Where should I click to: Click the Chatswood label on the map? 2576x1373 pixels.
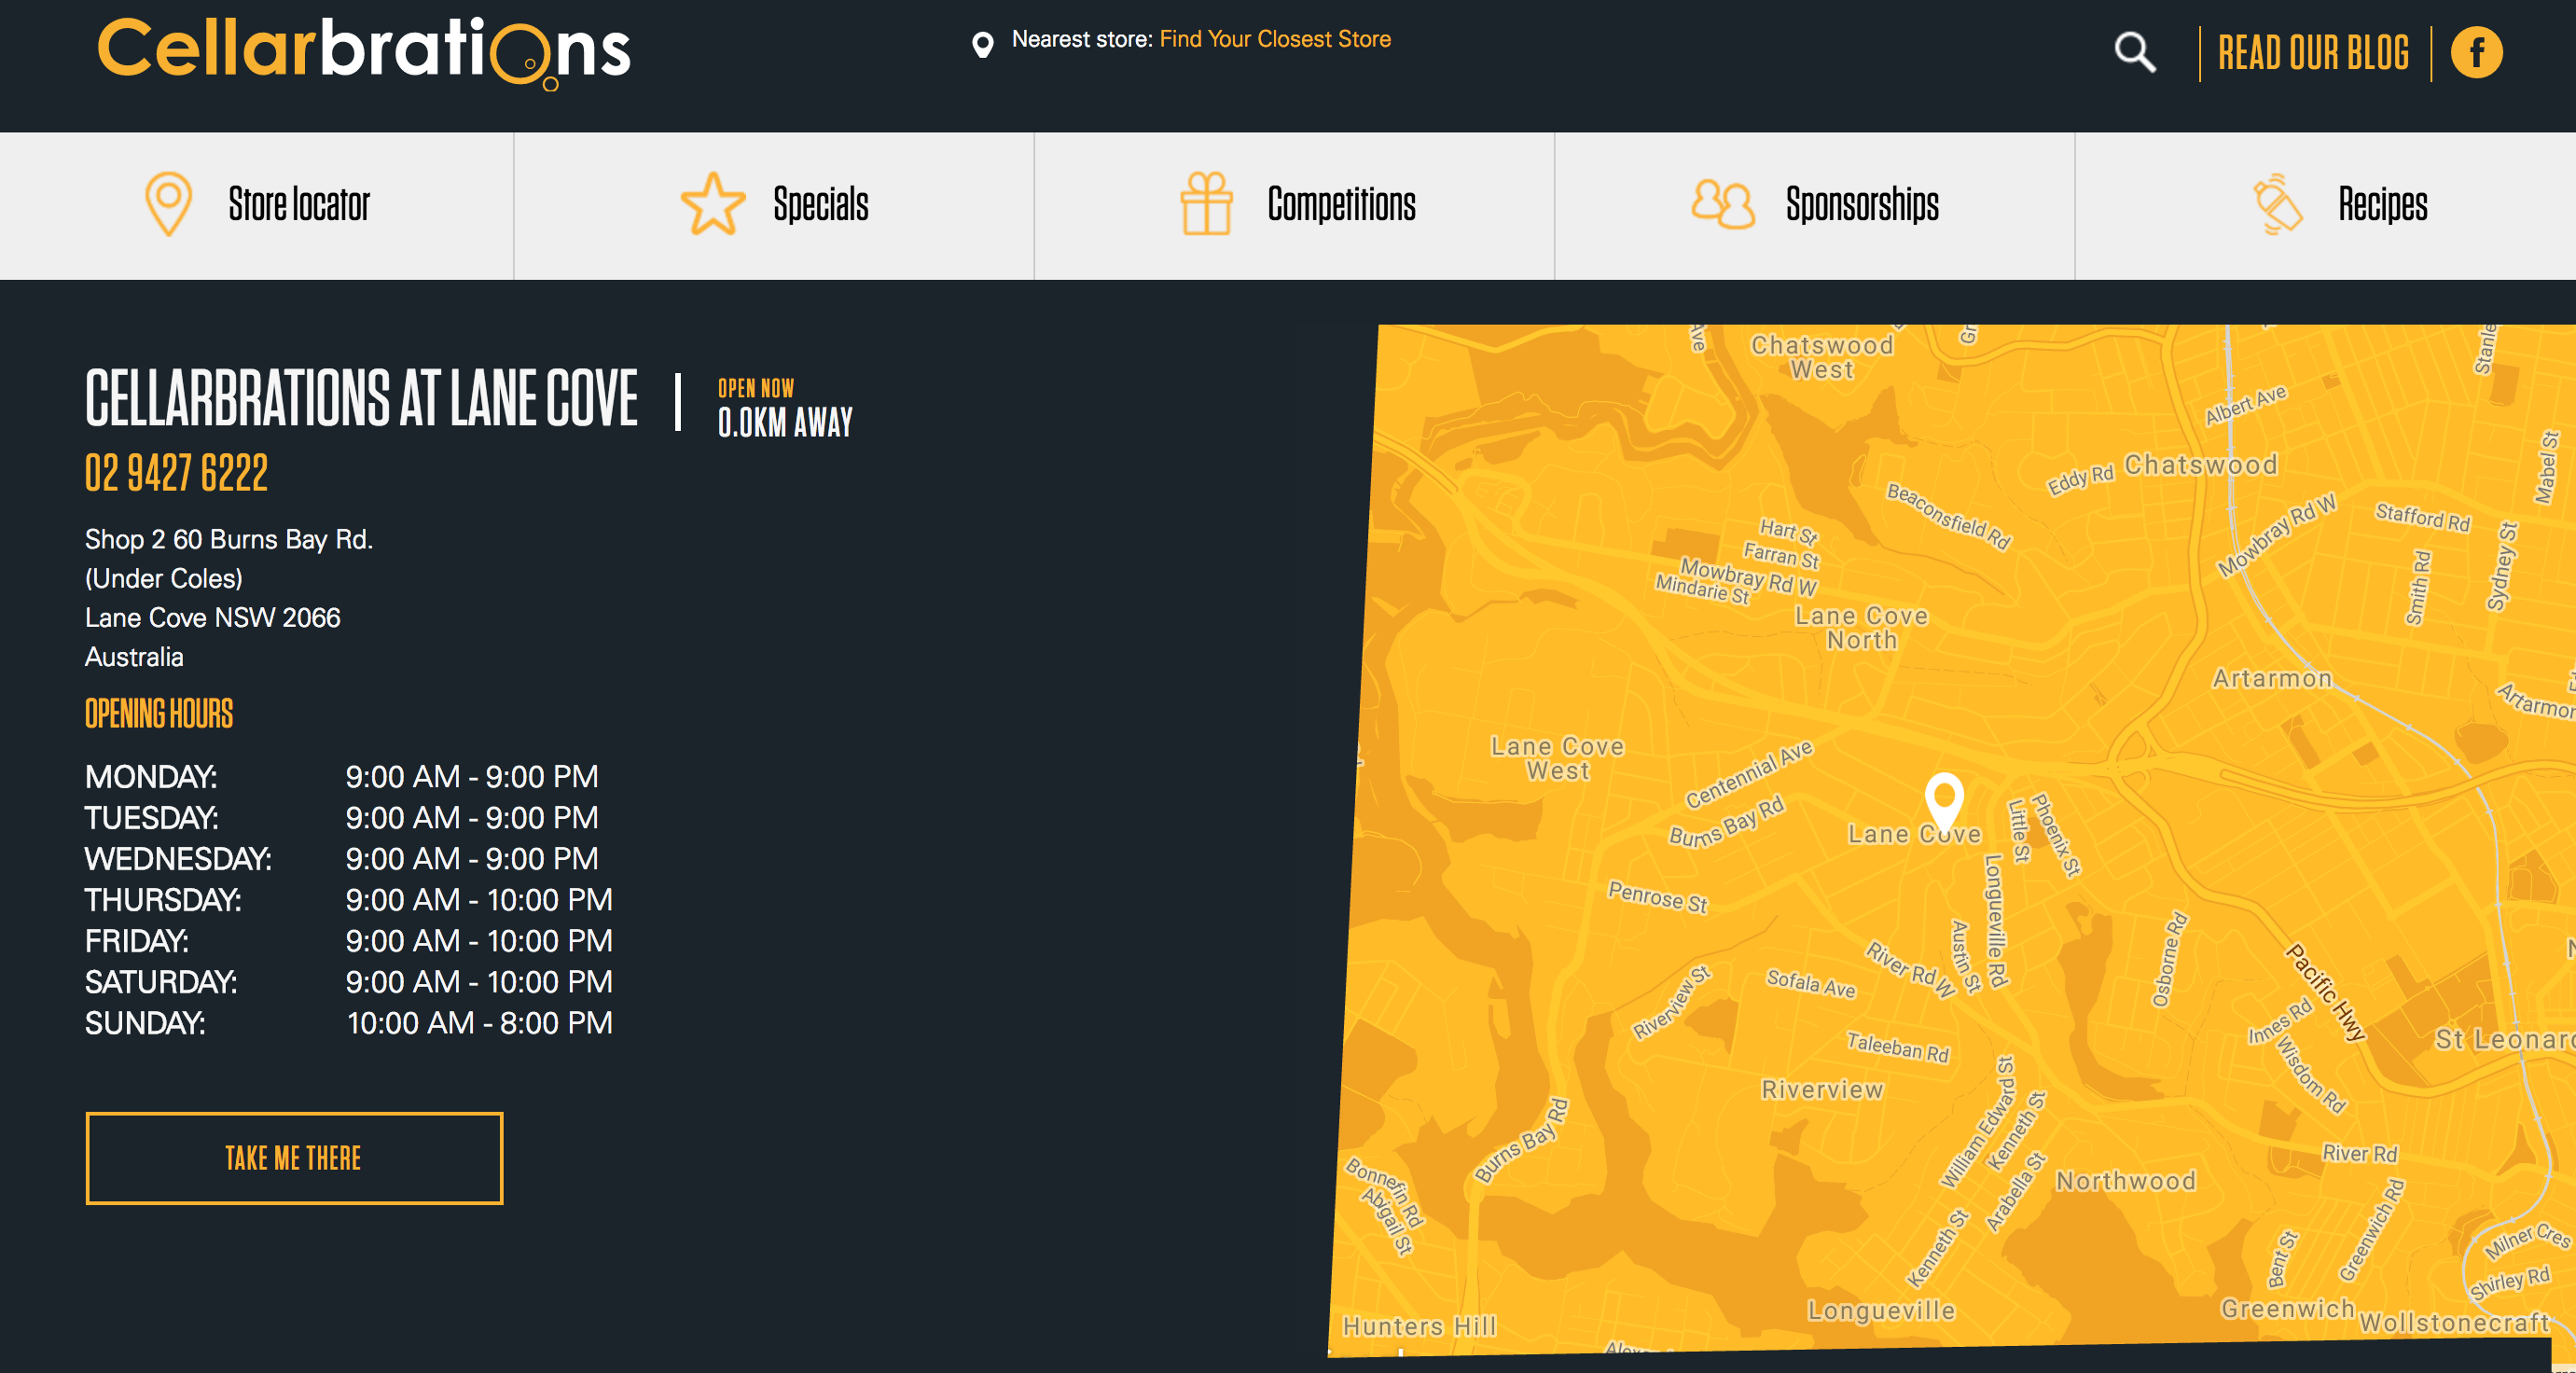[x=2200, y=465]
